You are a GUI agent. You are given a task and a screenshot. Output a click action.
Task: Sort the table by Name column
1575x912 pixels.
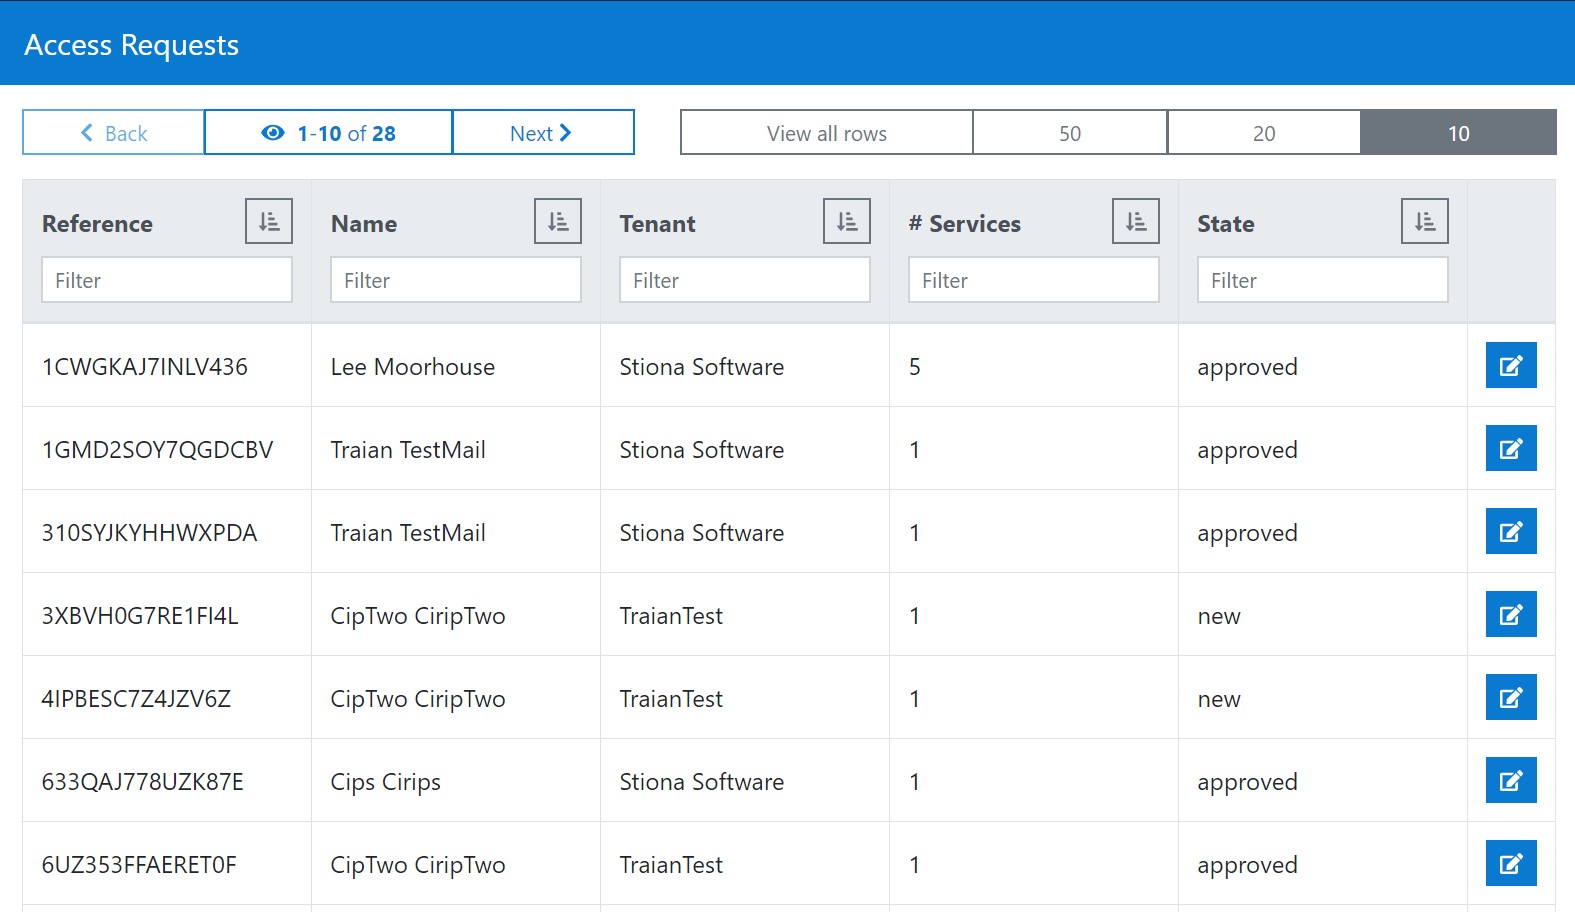pos(558,221)
